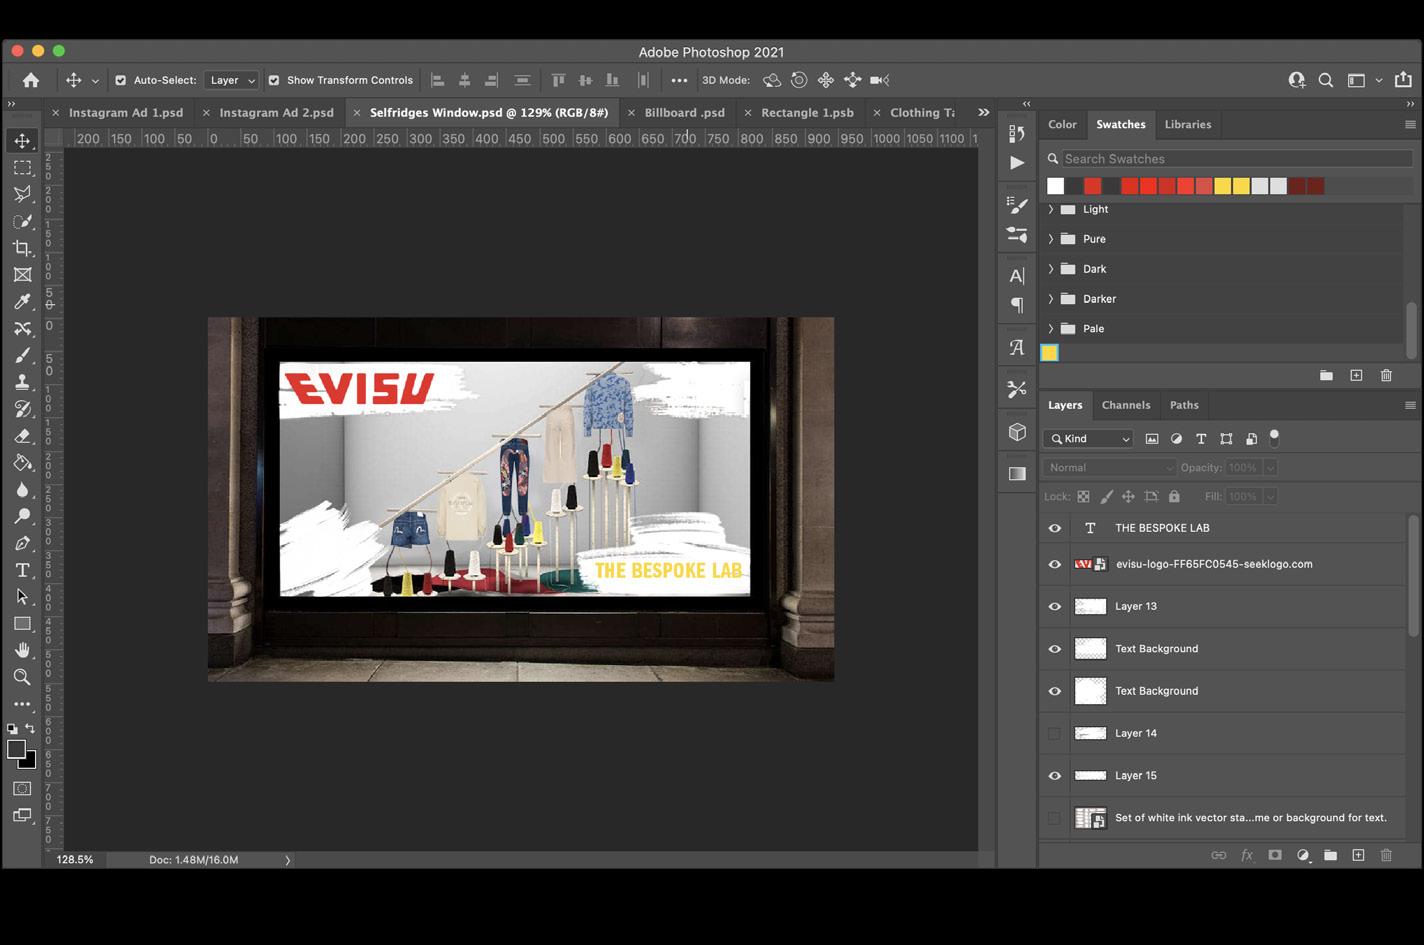Select the Pen tool
The height and width of the screenshot is (945, 1424).
click(x=22, y=543)
